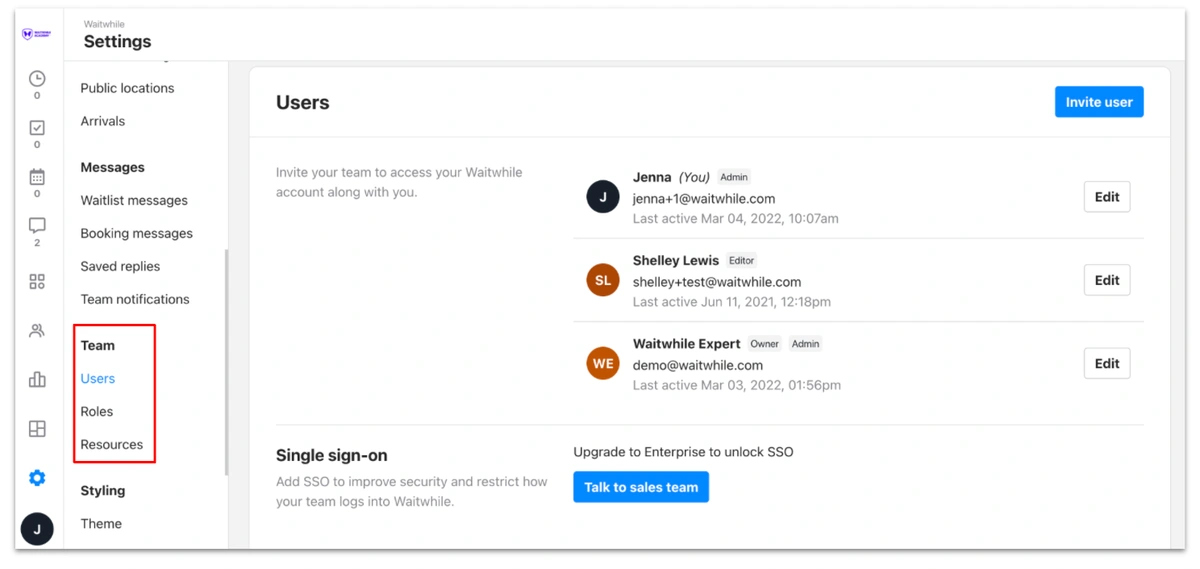Click the Editor badge next to Shelley Lewis
The image size is (1200, 569).
pos(741,260)
